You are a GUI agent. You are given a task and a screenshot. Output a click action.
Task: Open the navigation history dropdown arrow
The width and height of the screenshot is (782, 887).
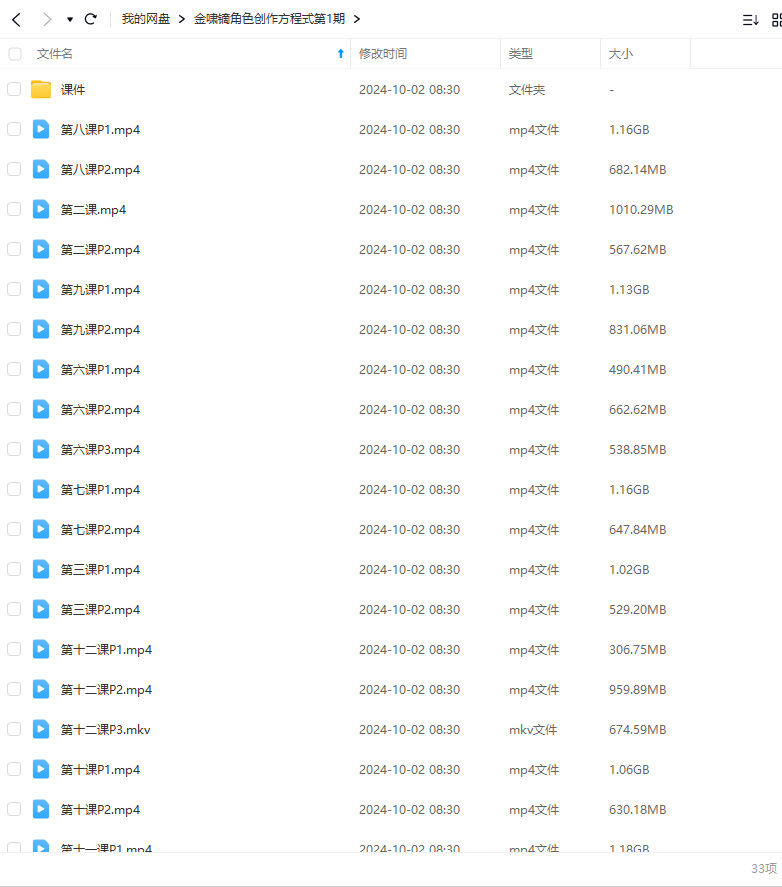(x=69, y=19)
